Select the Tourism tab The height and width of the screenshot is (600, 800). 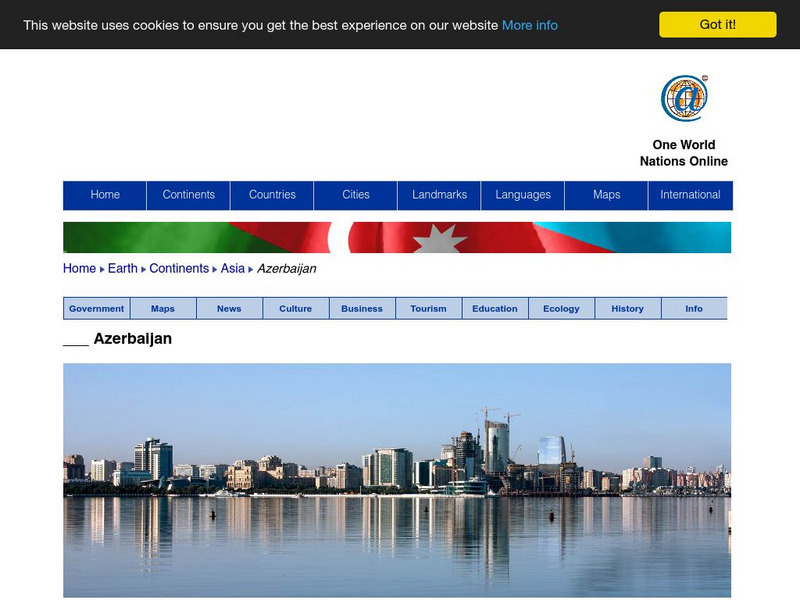click(428, 308)
